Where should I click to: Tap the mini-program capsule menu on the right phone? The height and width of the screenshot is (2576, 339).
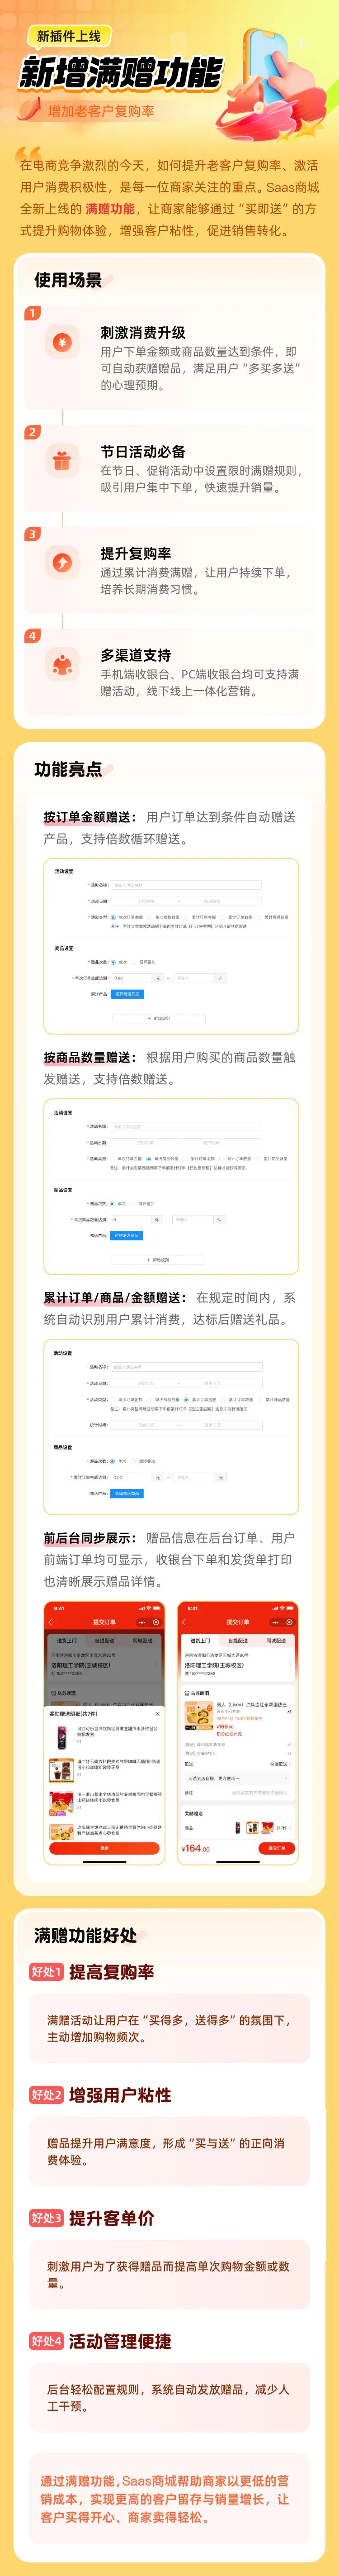coord(283,1622)
